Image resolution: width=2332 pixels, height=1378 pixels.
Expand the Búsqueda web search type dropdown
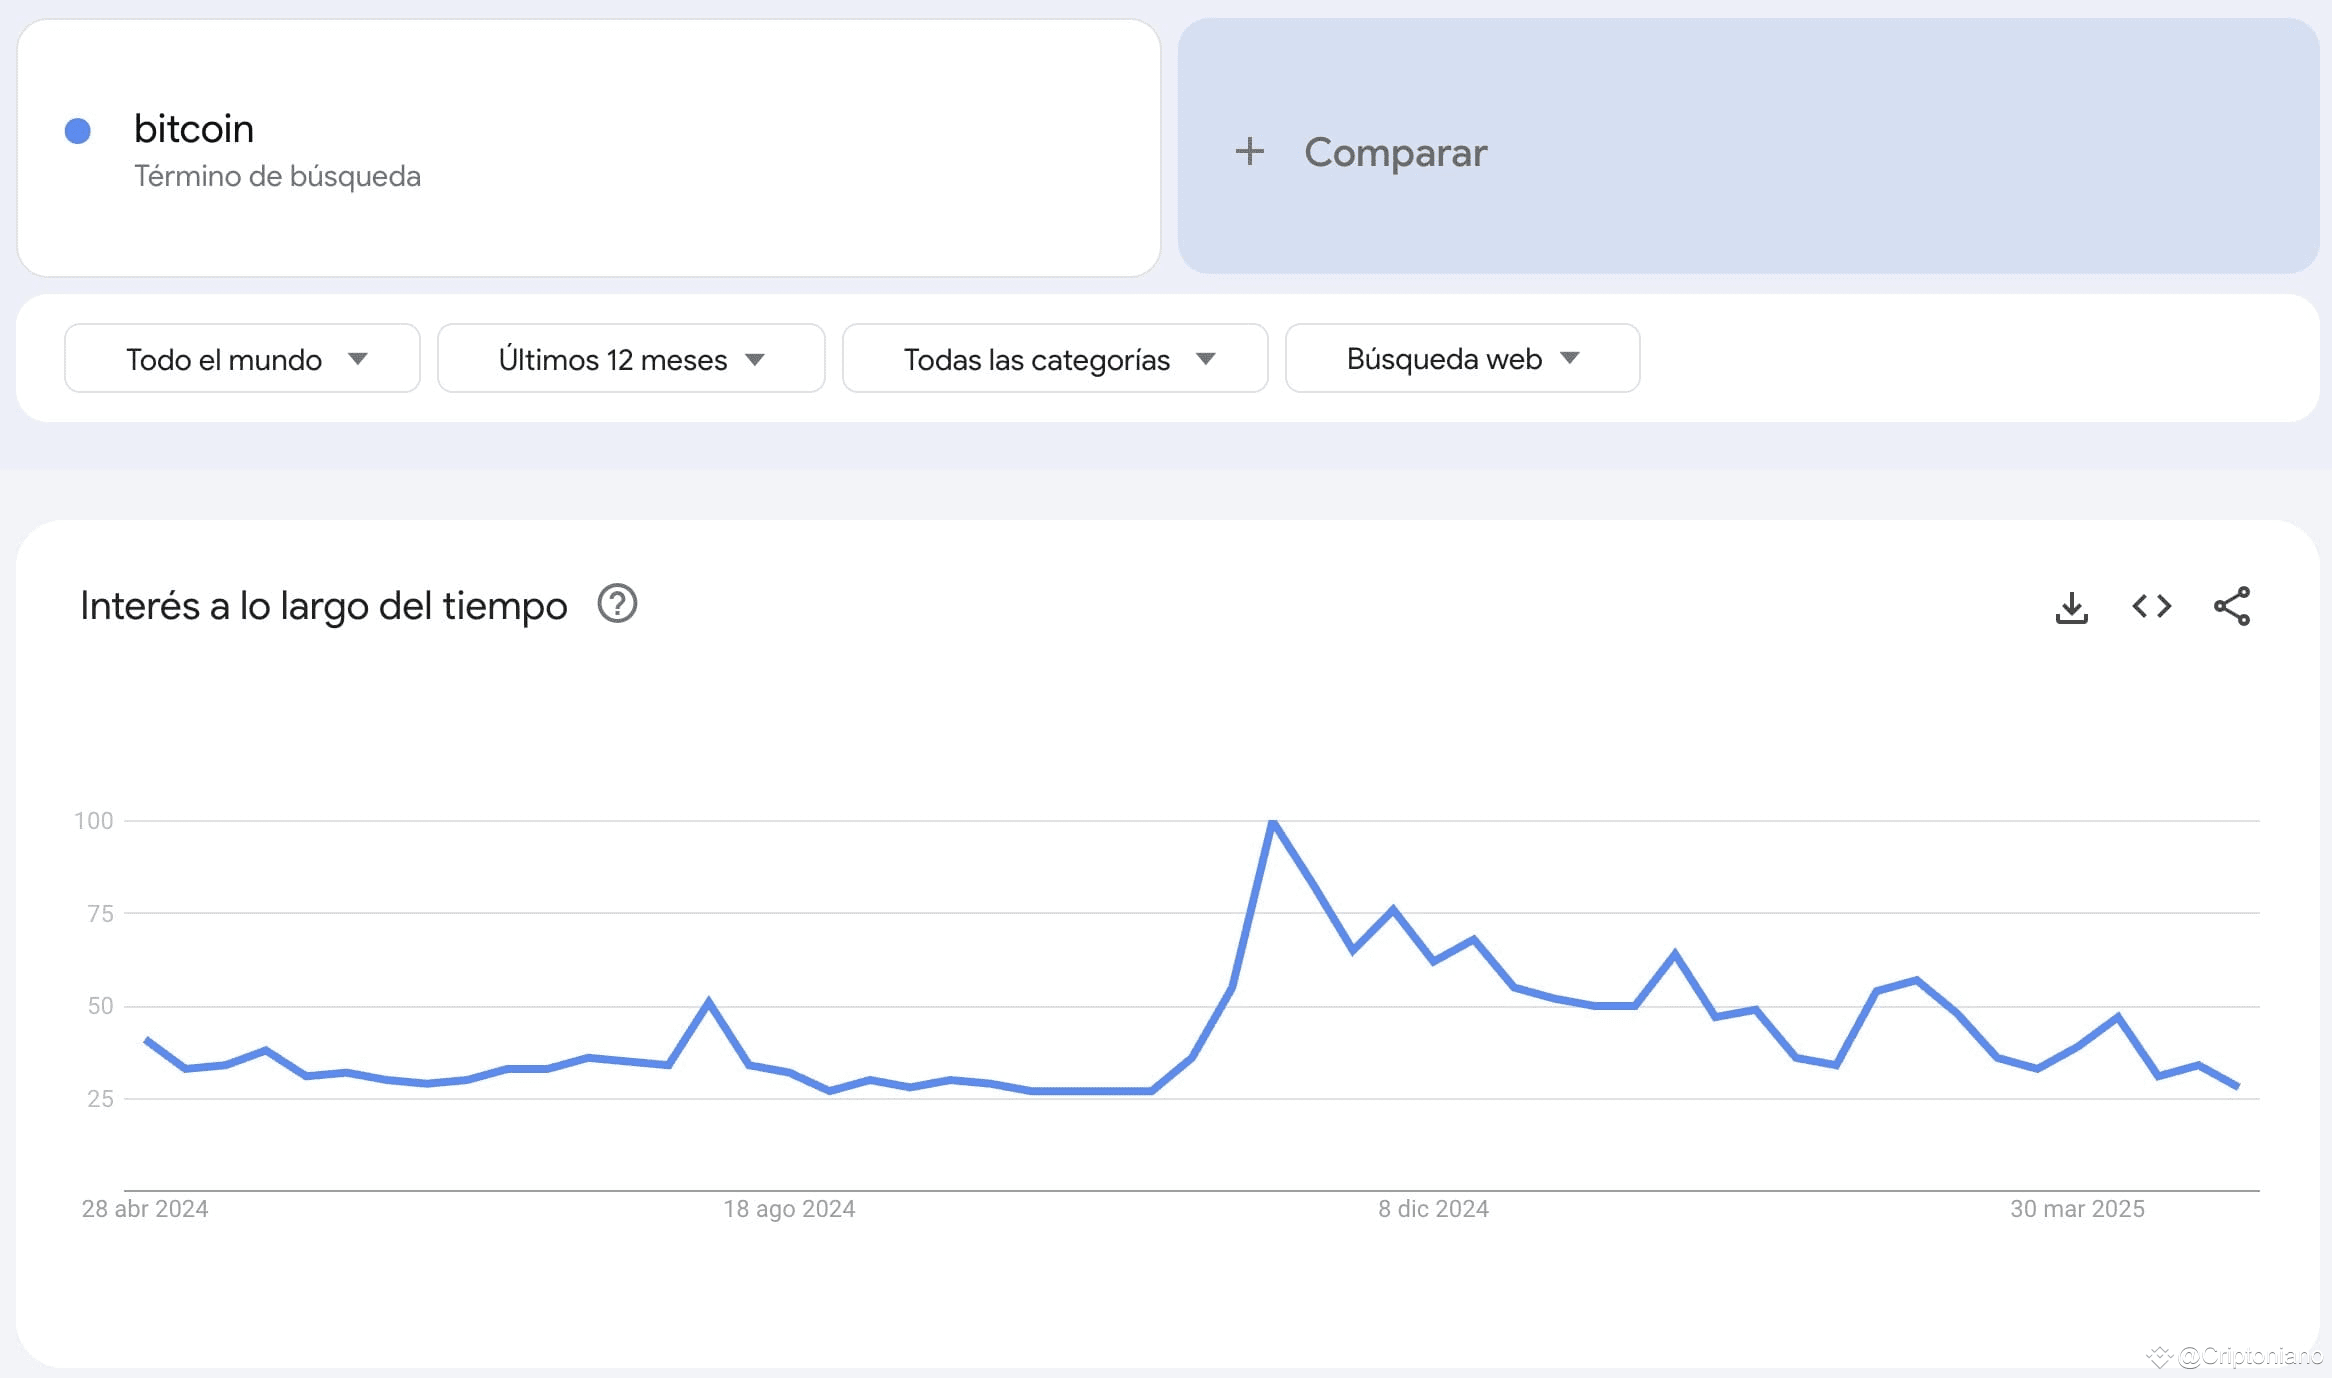[1462, 358]
